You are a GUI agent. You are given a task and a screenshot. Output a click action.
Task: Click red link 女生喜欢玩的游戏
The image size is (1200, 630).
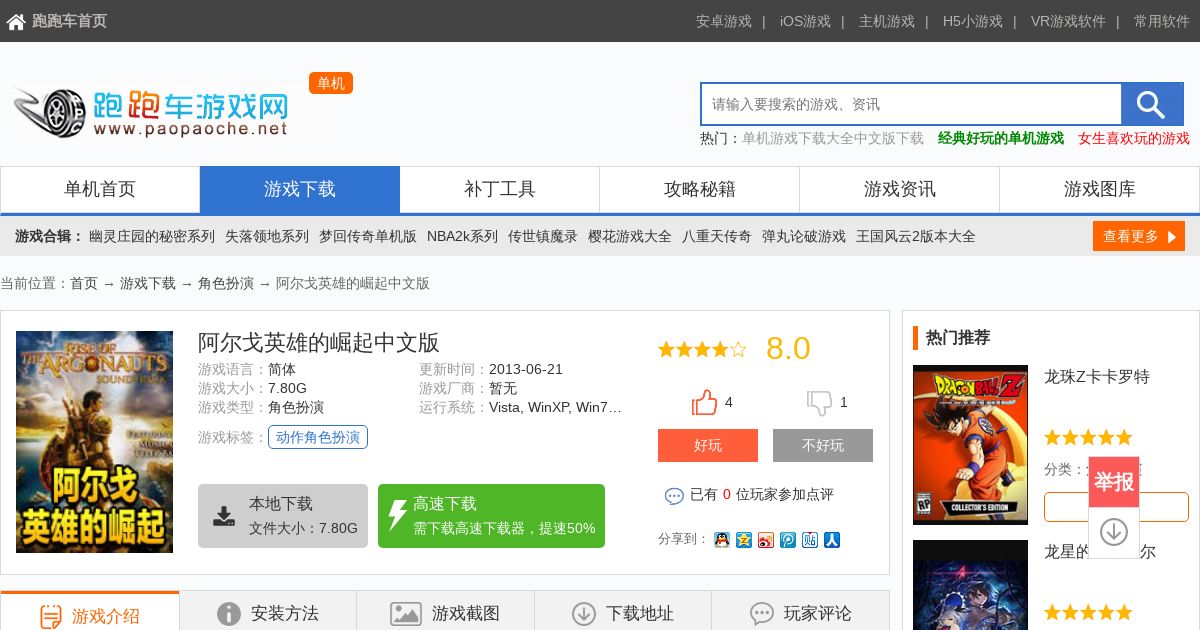(x=1134, y=138)
